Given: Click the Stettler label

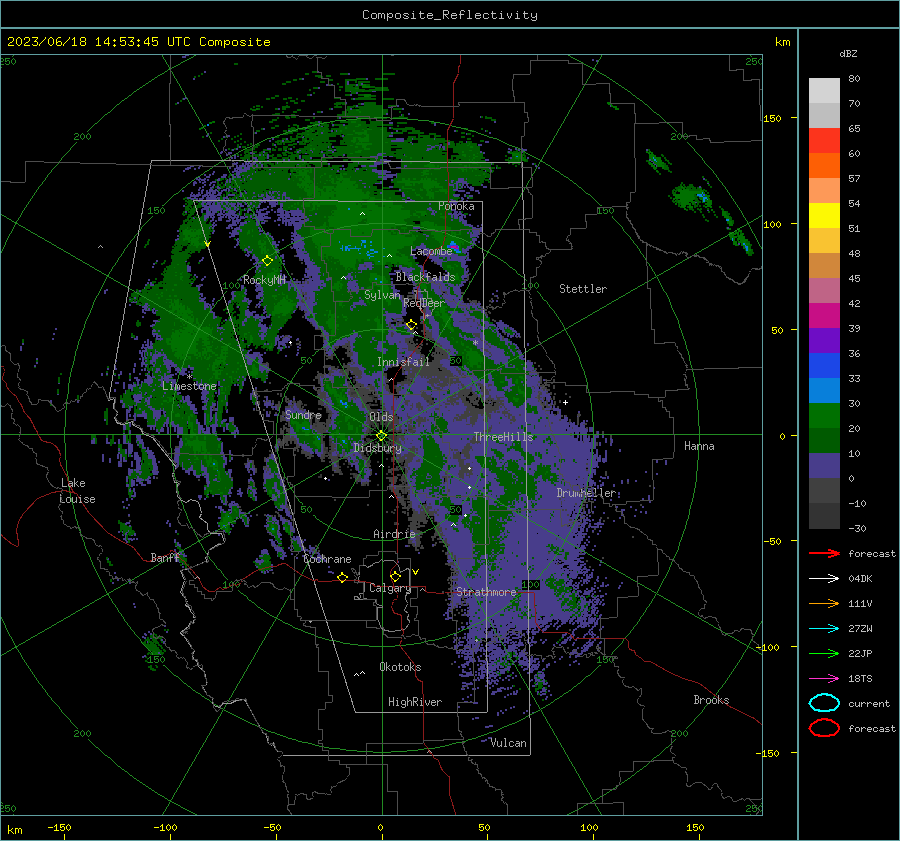Looking at the screenshot, I should [x=583, y=289].
